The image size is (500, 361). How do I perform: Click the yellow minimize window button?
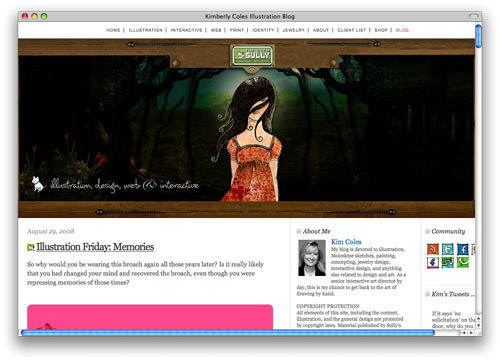[x=34, y=16]
